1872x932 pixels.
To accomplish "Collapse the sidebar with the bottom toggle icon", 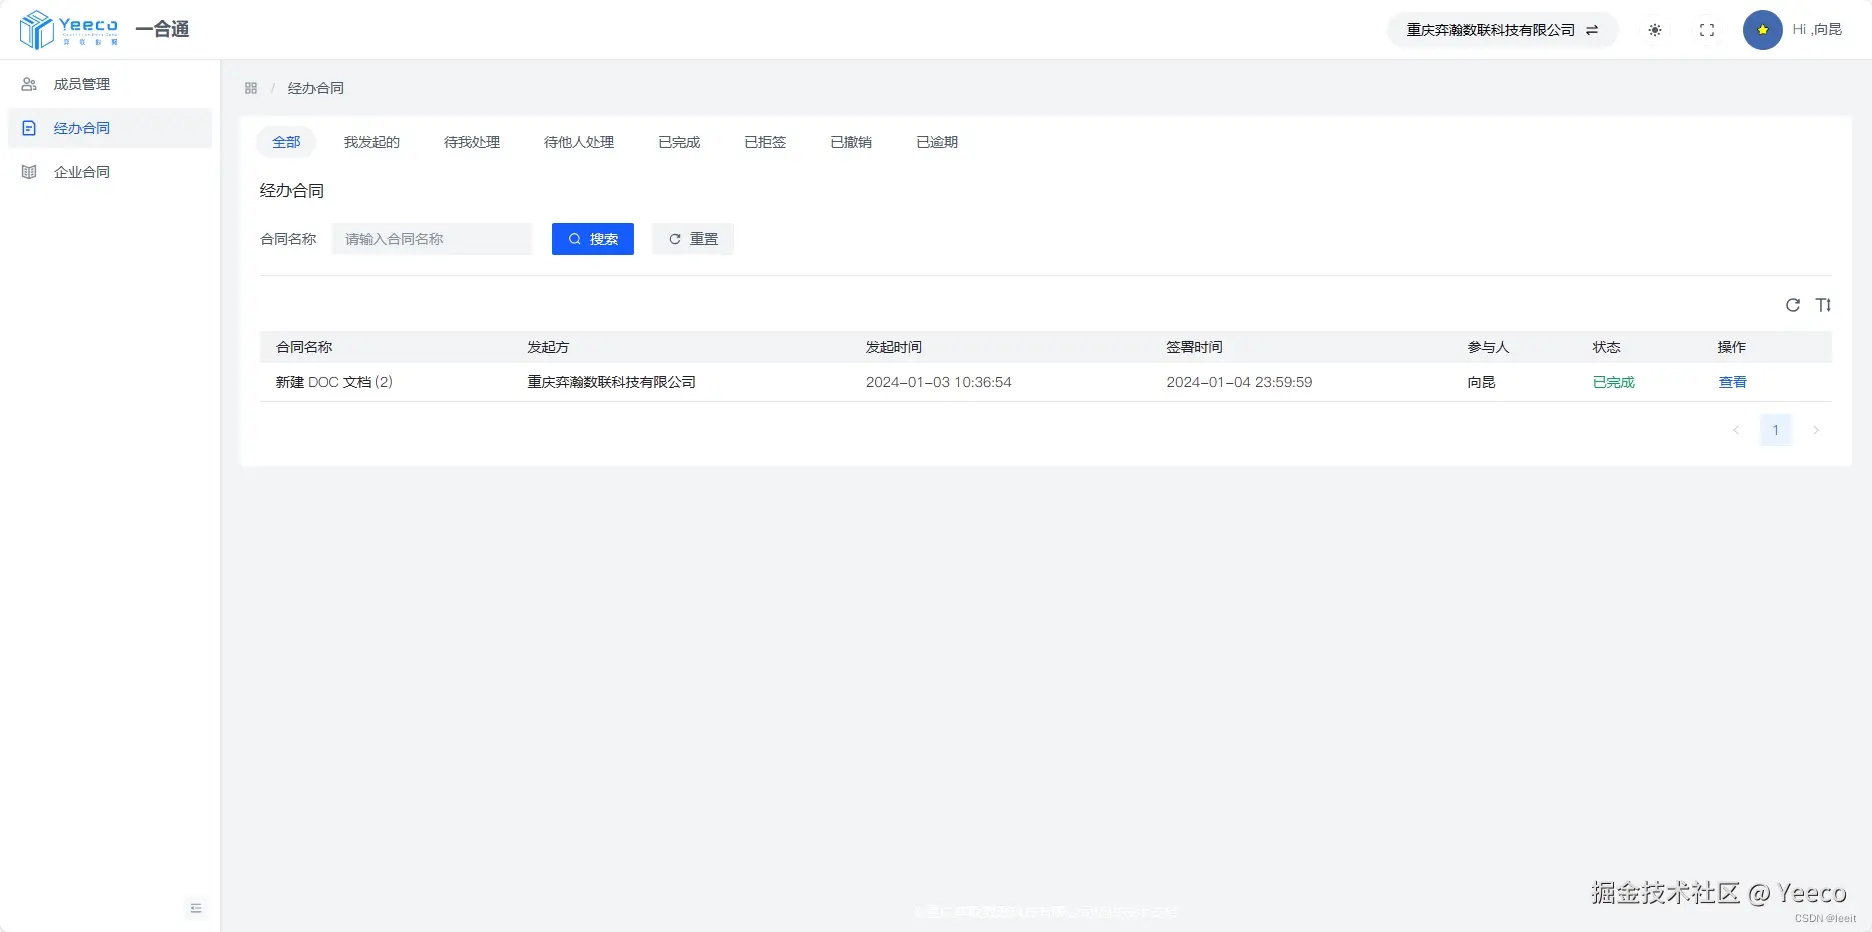I will coord(196,908).
